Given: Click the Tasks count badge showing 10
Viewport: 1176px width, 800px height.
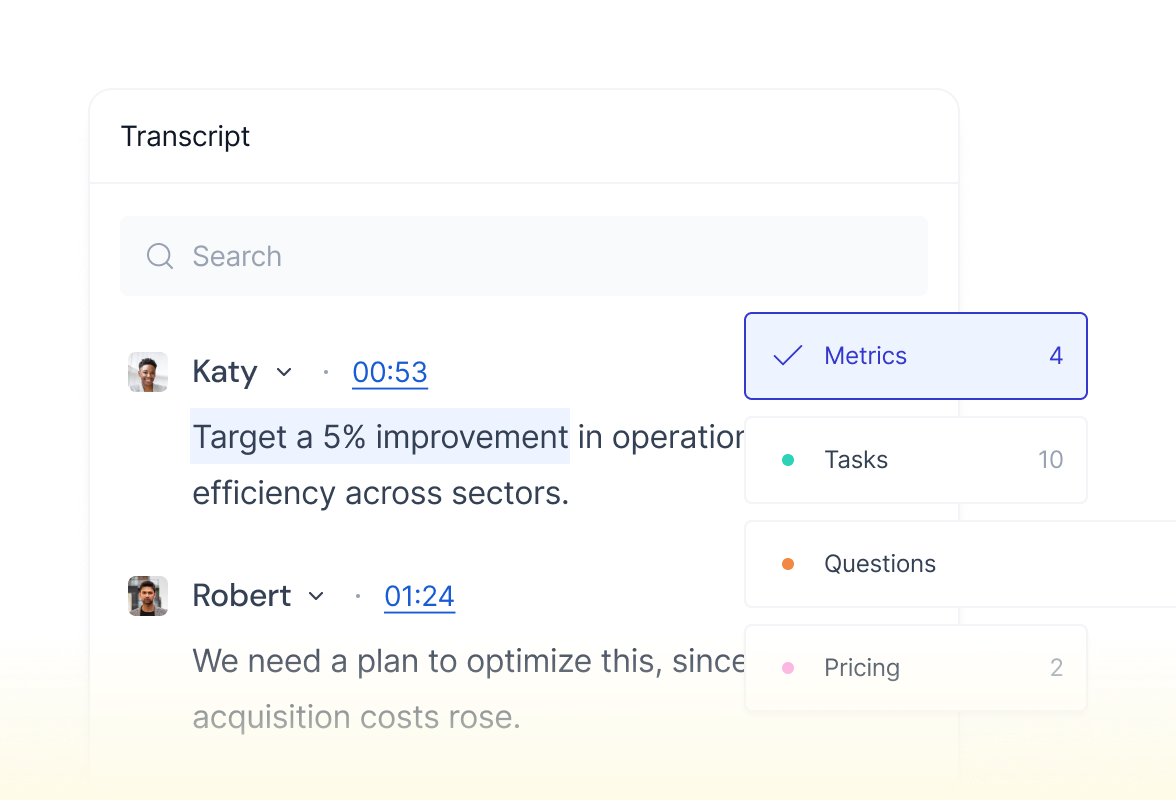Looking at the screenshot, I should 1051,459.
